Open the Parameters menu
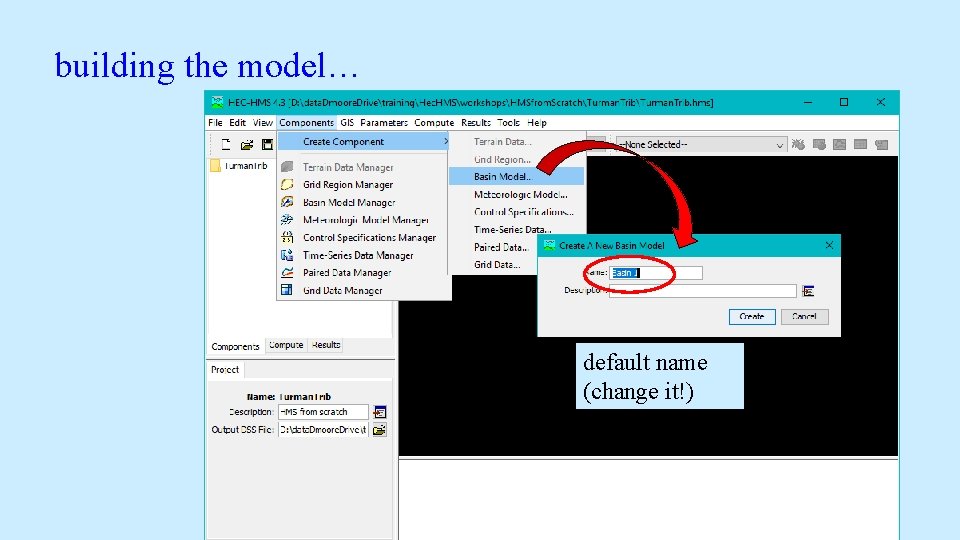This screenshot has width=960, height=540. click(x=384, y=122)
